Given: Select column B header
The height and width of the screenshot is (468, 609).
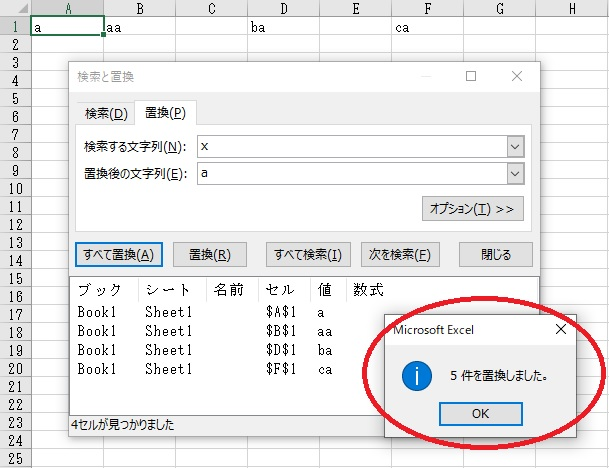Looking at the screenshot, I should tap(139, 8).
